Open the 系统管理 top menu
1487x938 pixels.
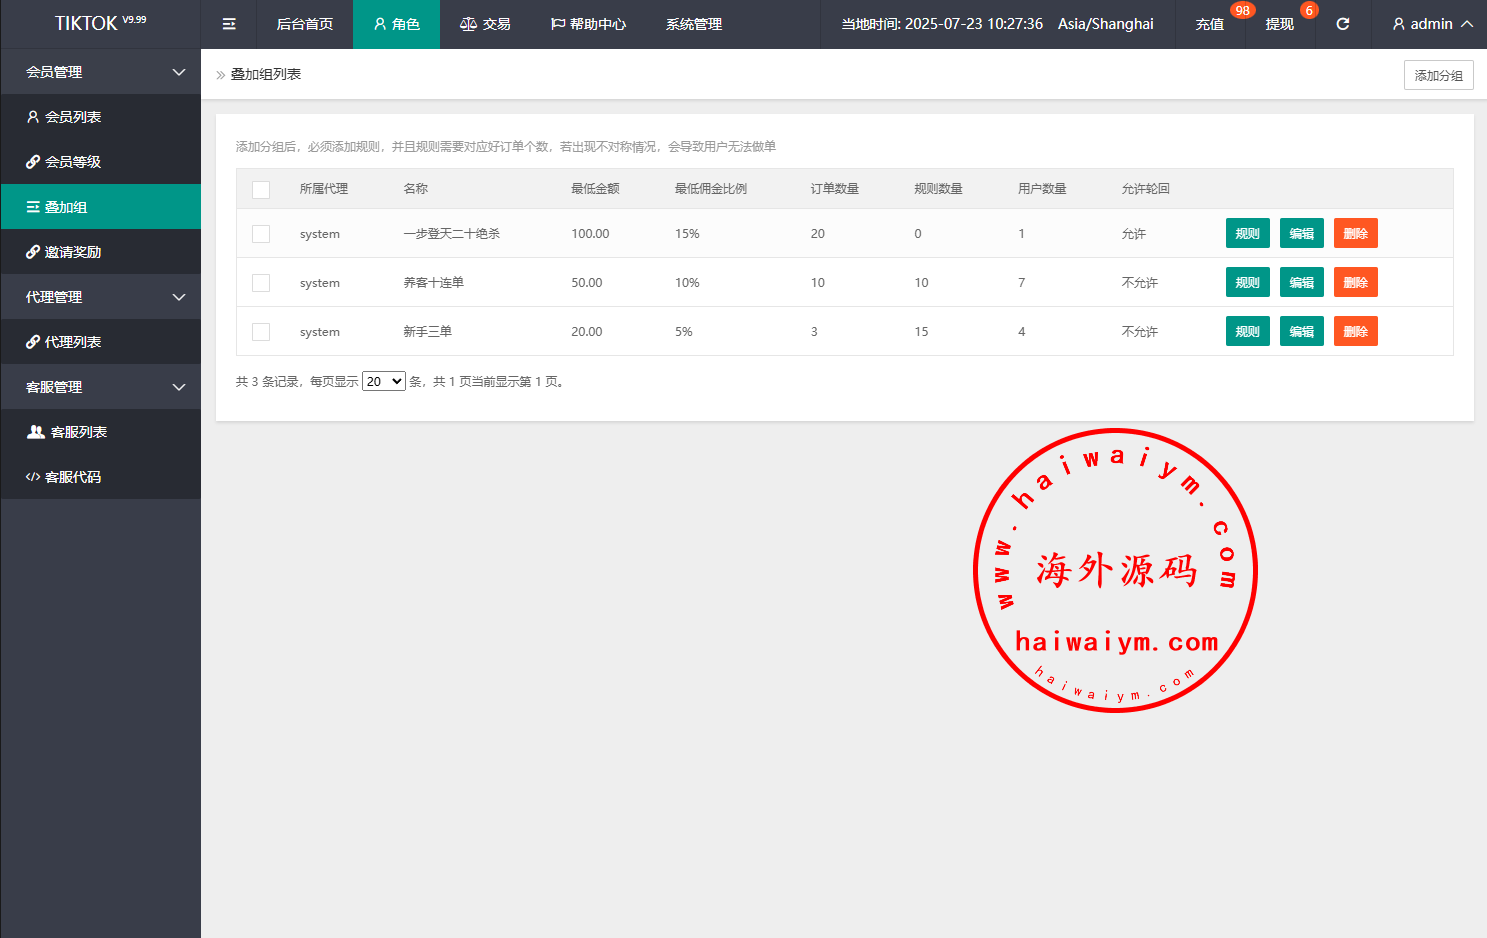pyautogui.click(x=693, y=24)
